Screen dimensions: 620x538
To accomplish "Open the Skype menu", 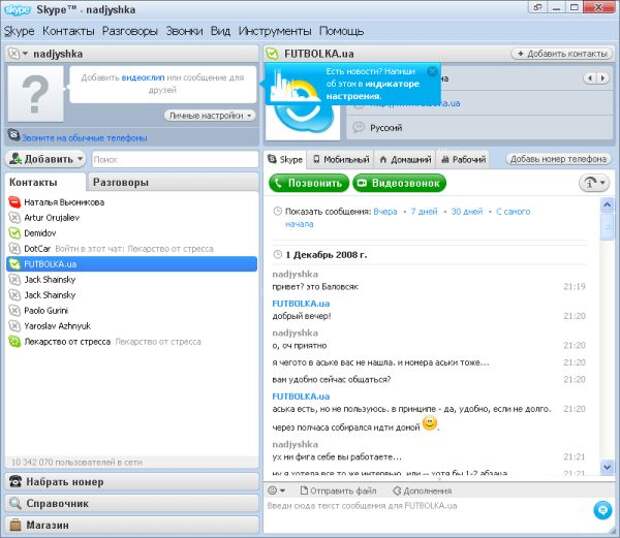I will click(19, 31).
